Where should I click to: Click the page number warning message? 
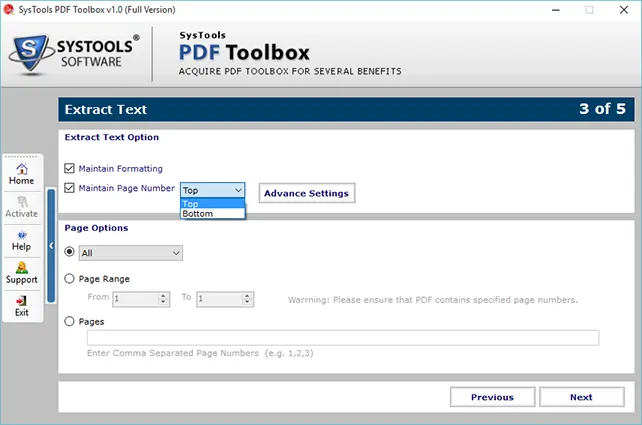tap(433, 300)
